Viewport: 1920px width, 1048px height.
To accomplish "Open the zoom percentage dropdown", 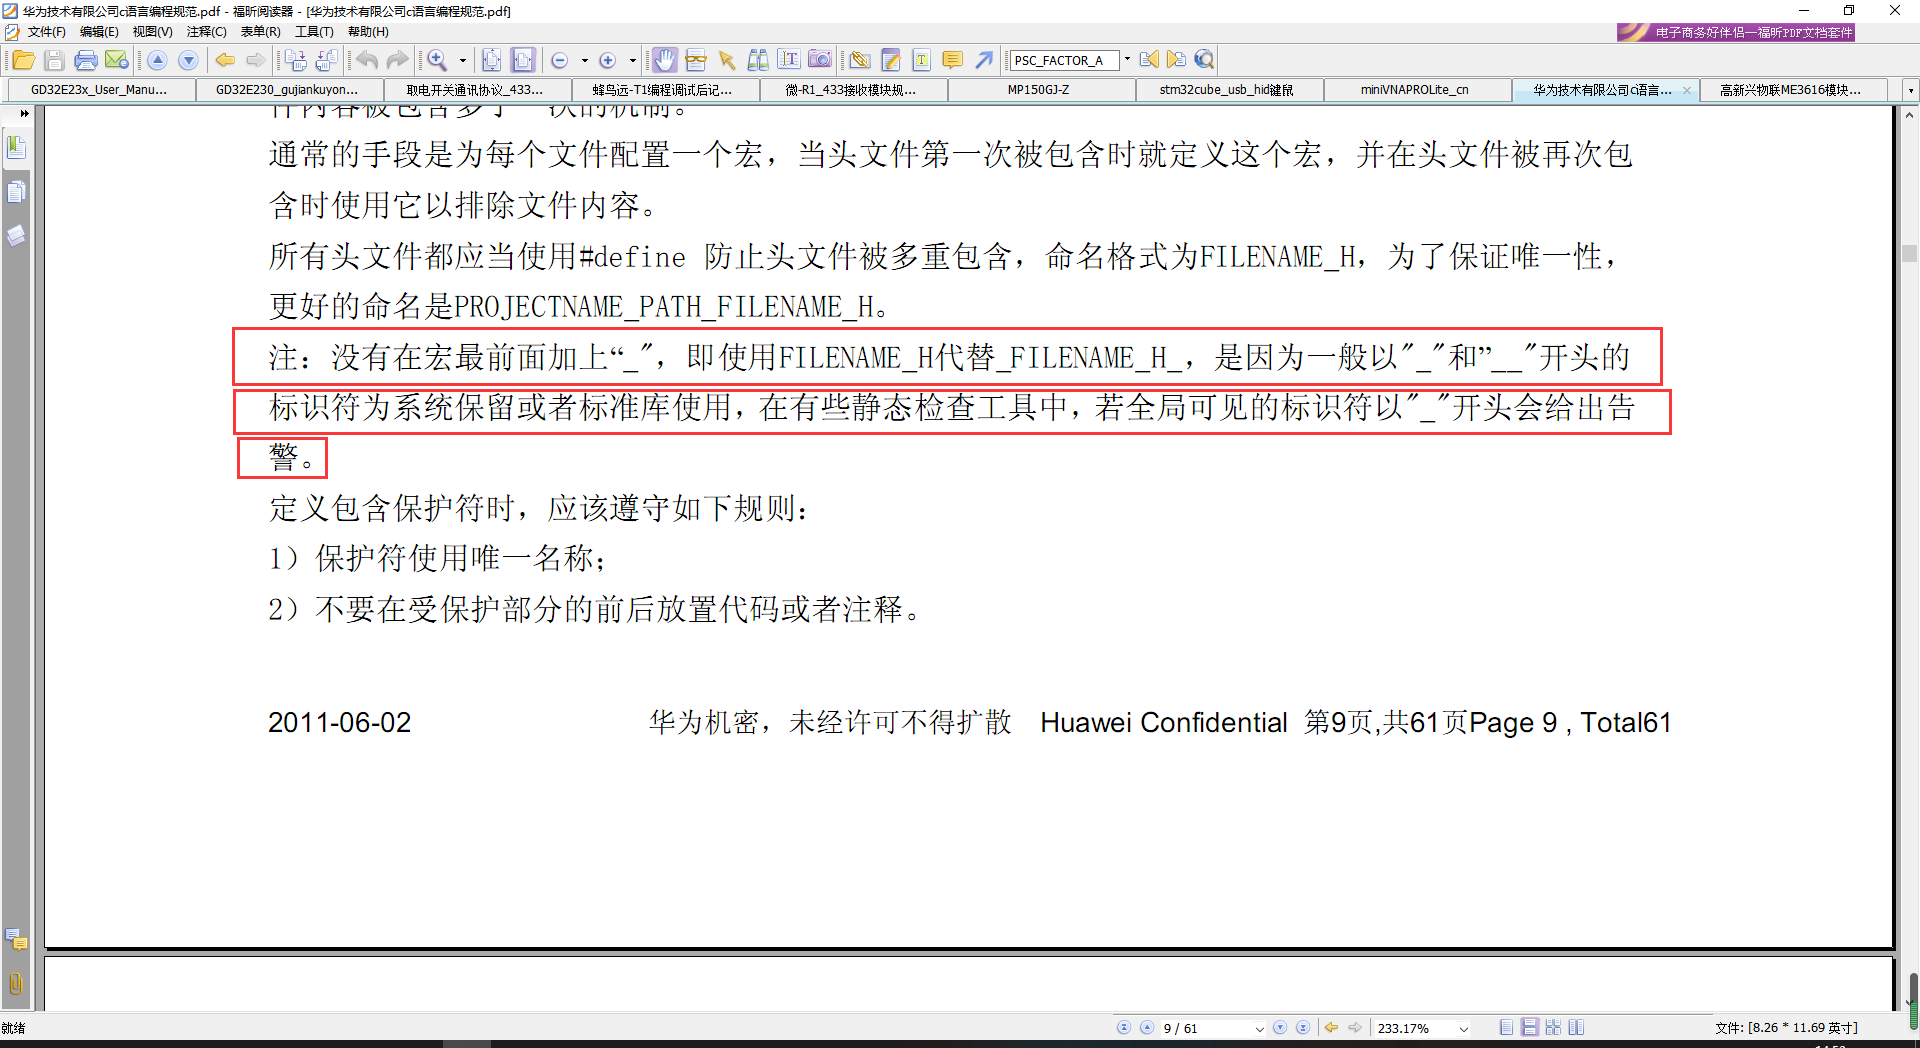I will pyautogui.click(x=1462, y=1027).
